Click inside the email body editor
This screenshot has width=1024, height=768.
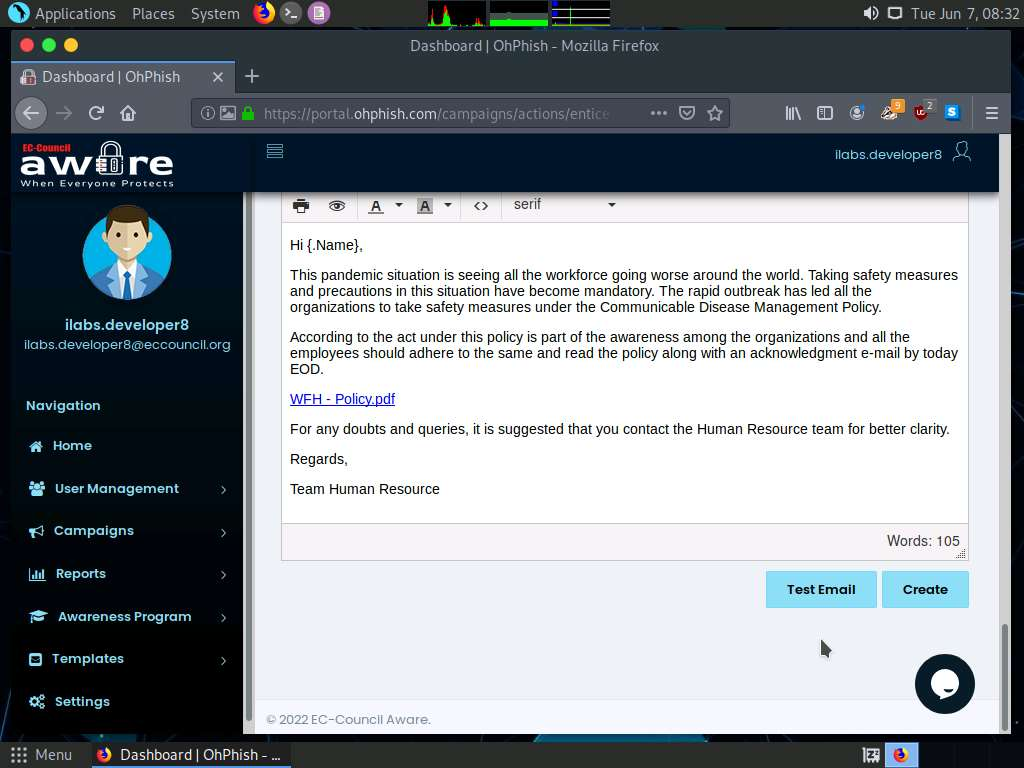click(624, 373)
